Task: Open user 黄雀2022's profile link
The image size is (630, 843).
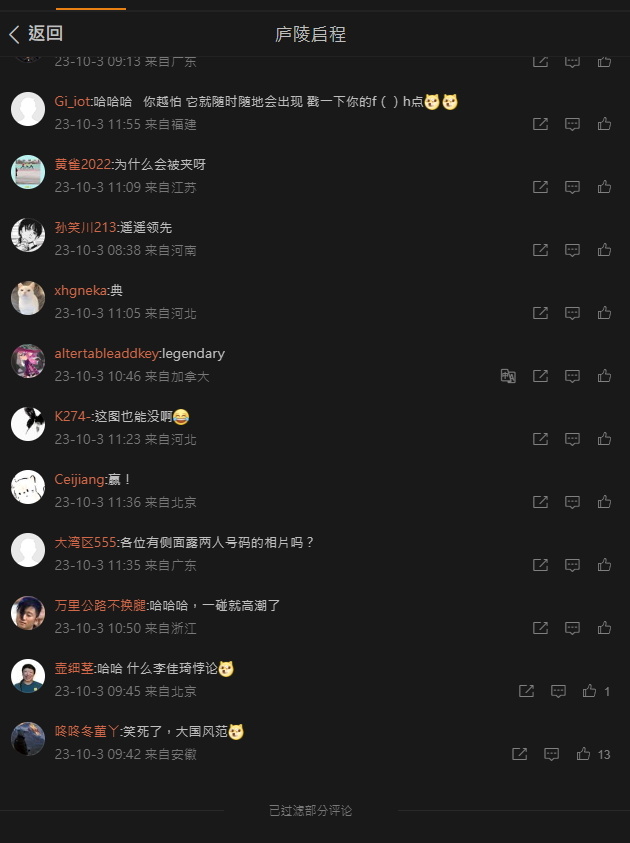Action: (83, 165)
